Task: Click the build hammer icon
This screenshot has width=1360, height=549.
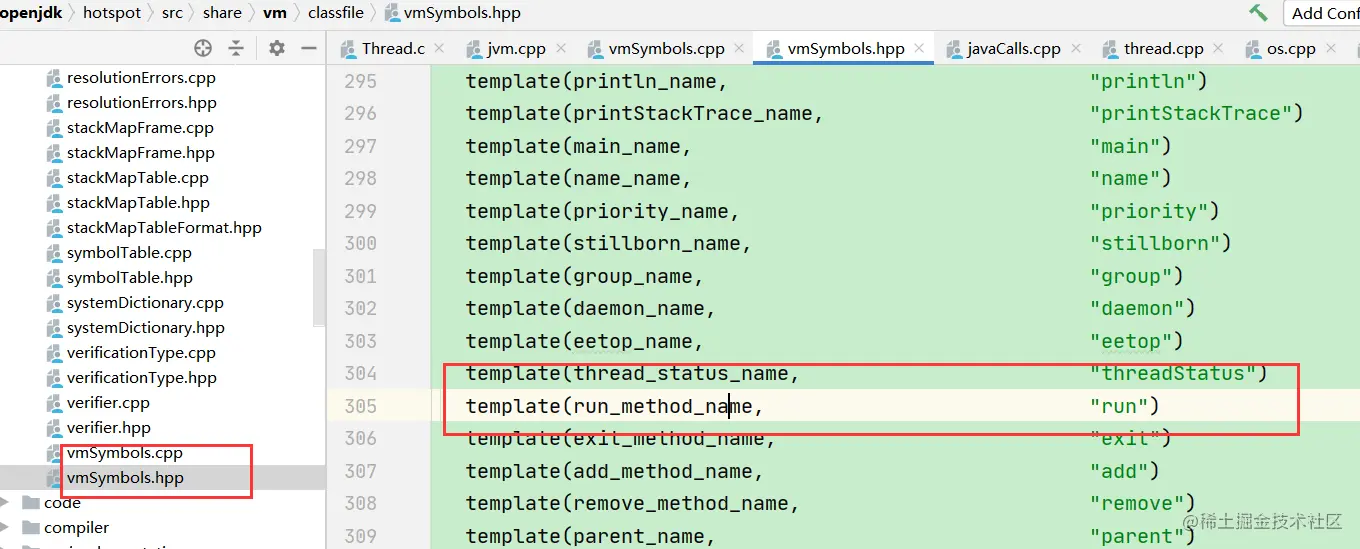Action: [x=1258, y=13]
